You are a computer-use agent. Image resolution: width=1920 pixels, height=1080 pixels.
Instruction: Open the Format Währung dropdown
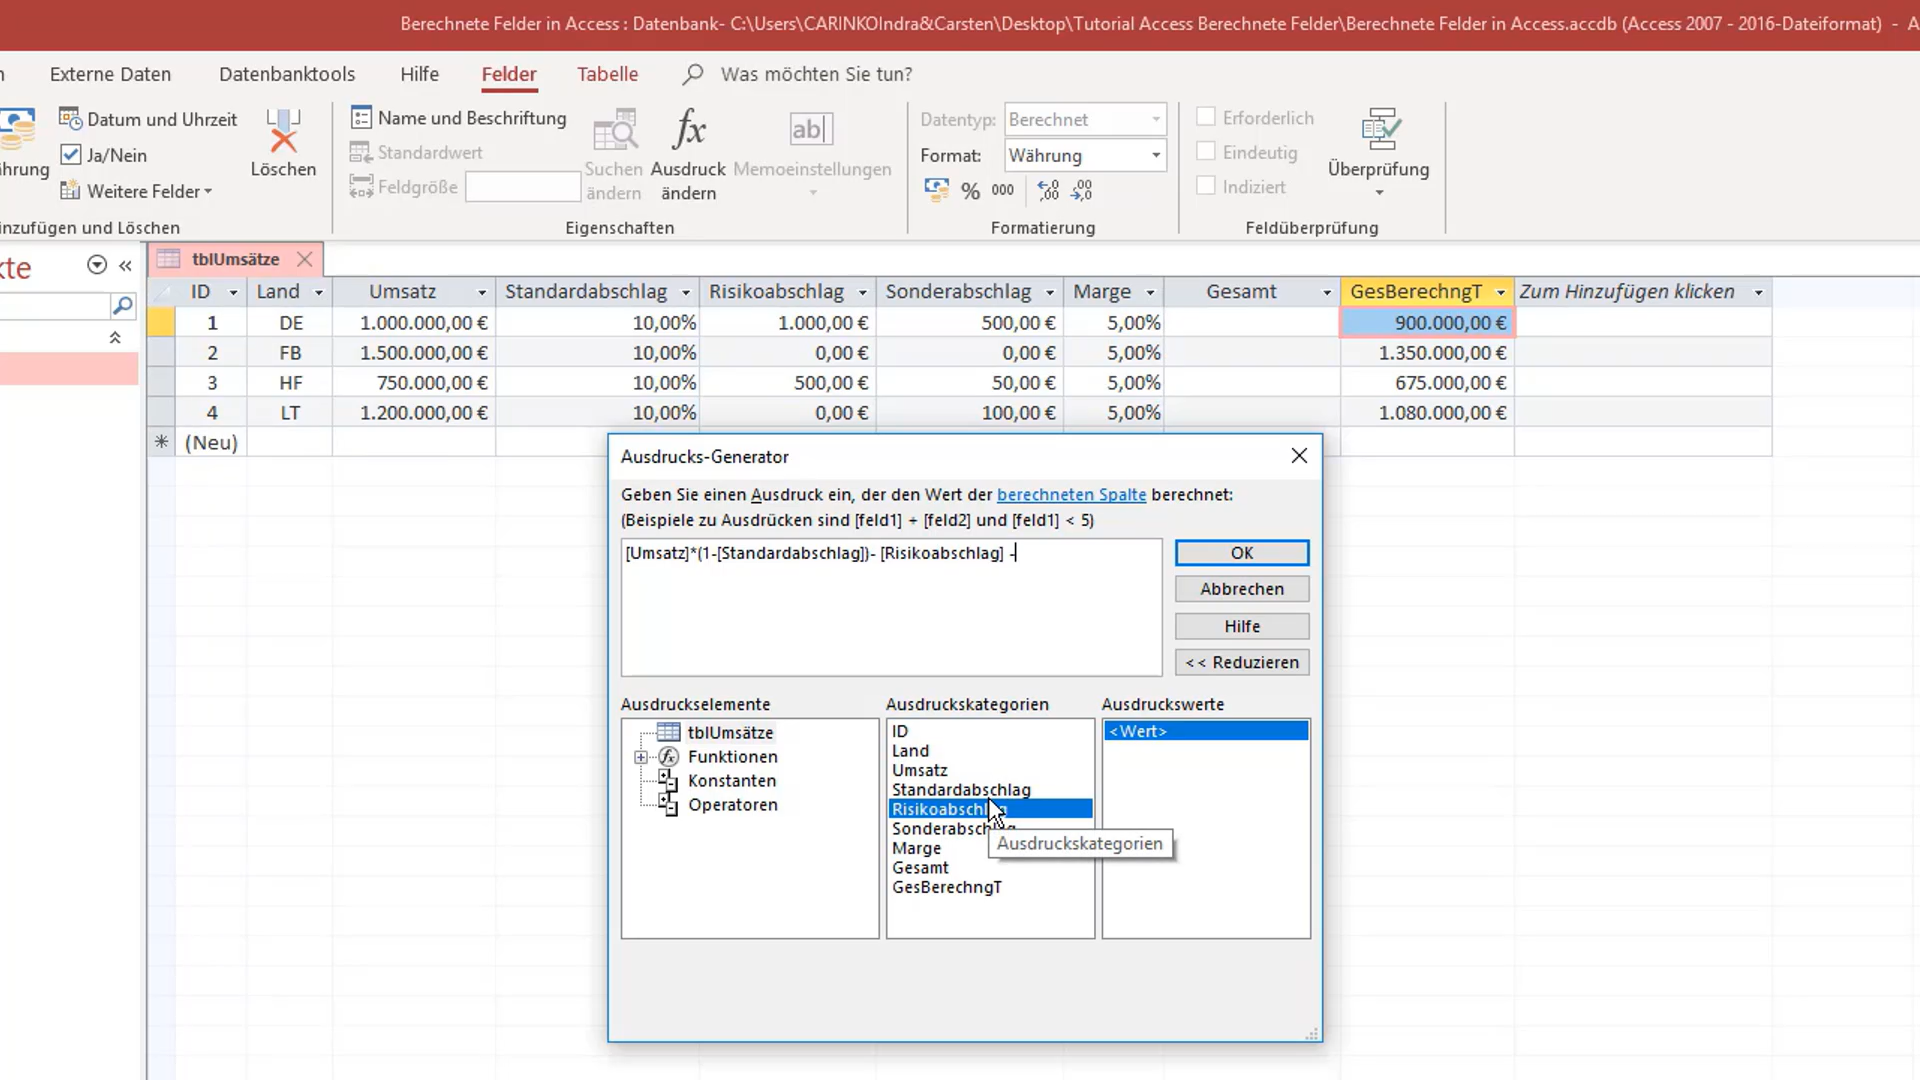click(1156, 155)
